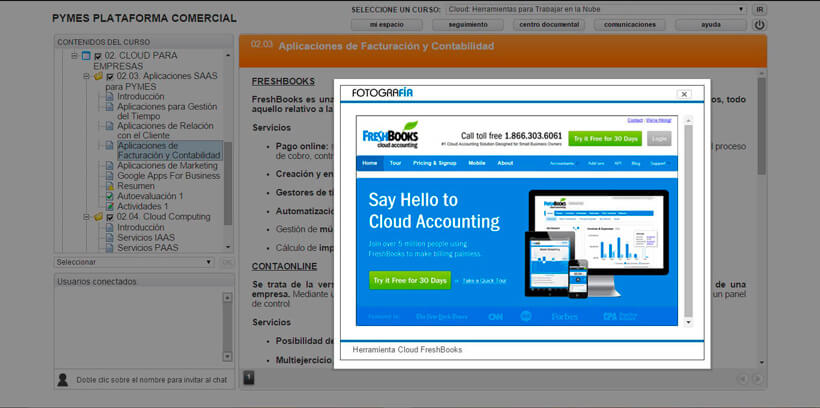This screenshot has height=408, width=820.
Task: Click the green check icon beside Autoevaluación 1
Action: click(109, 196)
